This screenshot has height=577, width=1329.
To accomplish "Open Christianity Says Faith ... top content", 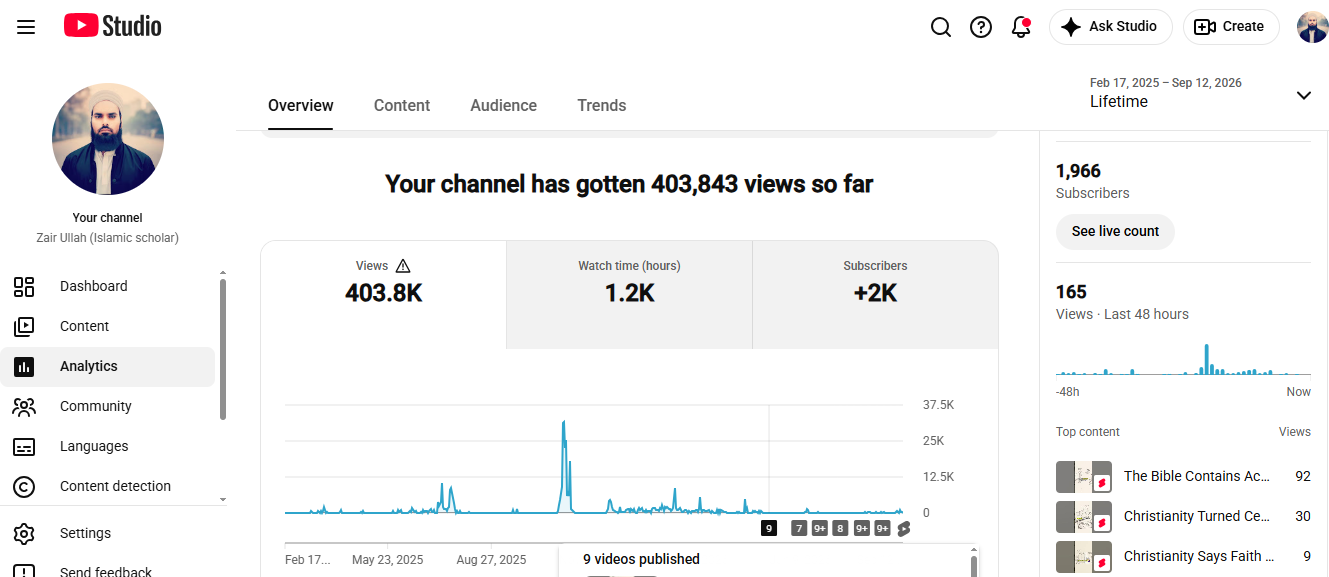I will (1198, 556).
